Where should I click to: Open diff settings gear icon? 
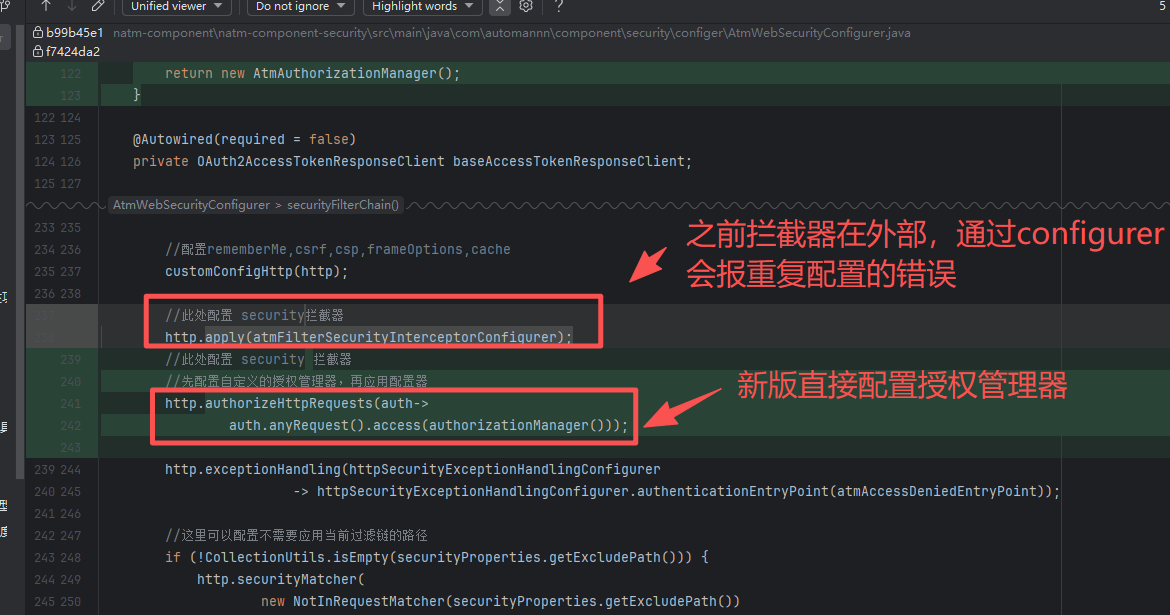pyautogui.click(x=525, y=6)
